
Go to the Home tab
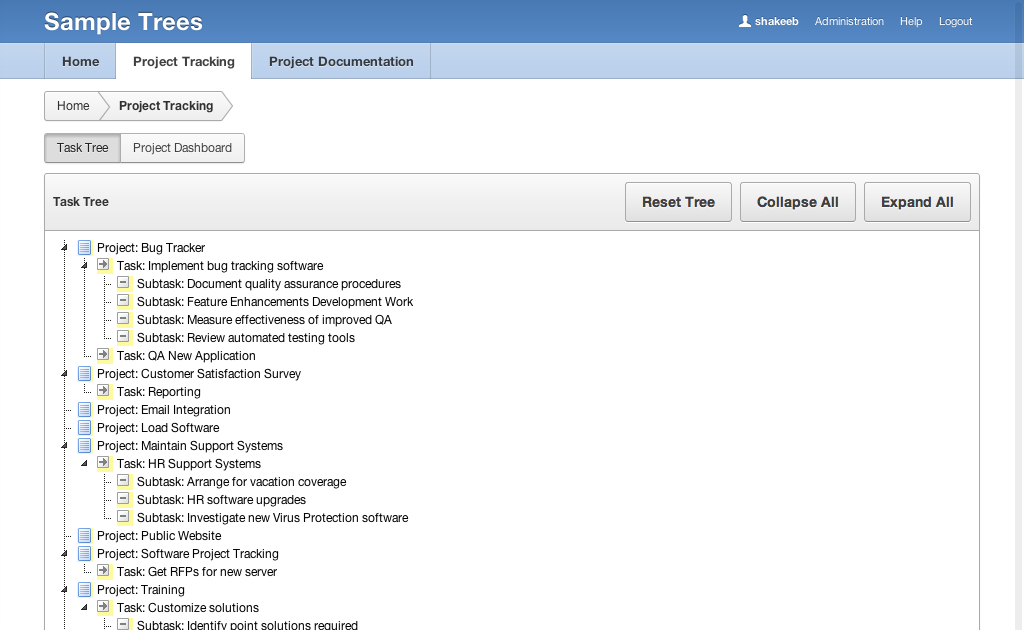click(80, 61)
